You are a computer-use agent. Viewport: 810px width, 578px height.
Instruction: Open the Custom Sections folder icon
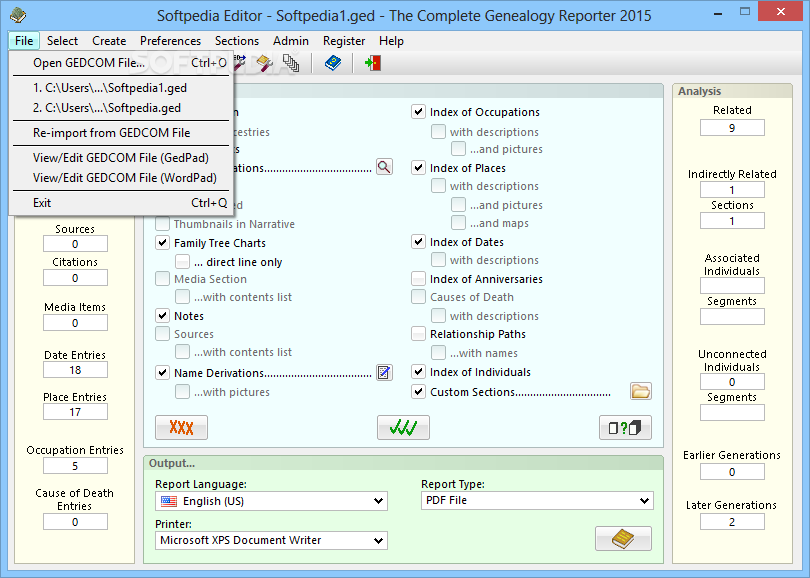[x=641, y=391]
